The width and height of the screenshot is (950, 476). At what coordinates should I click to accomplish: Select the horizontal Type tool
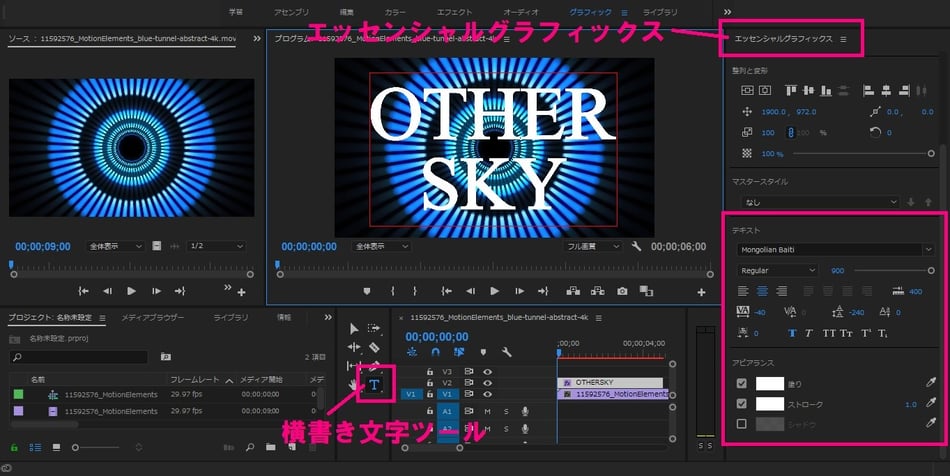click(374, 385)
